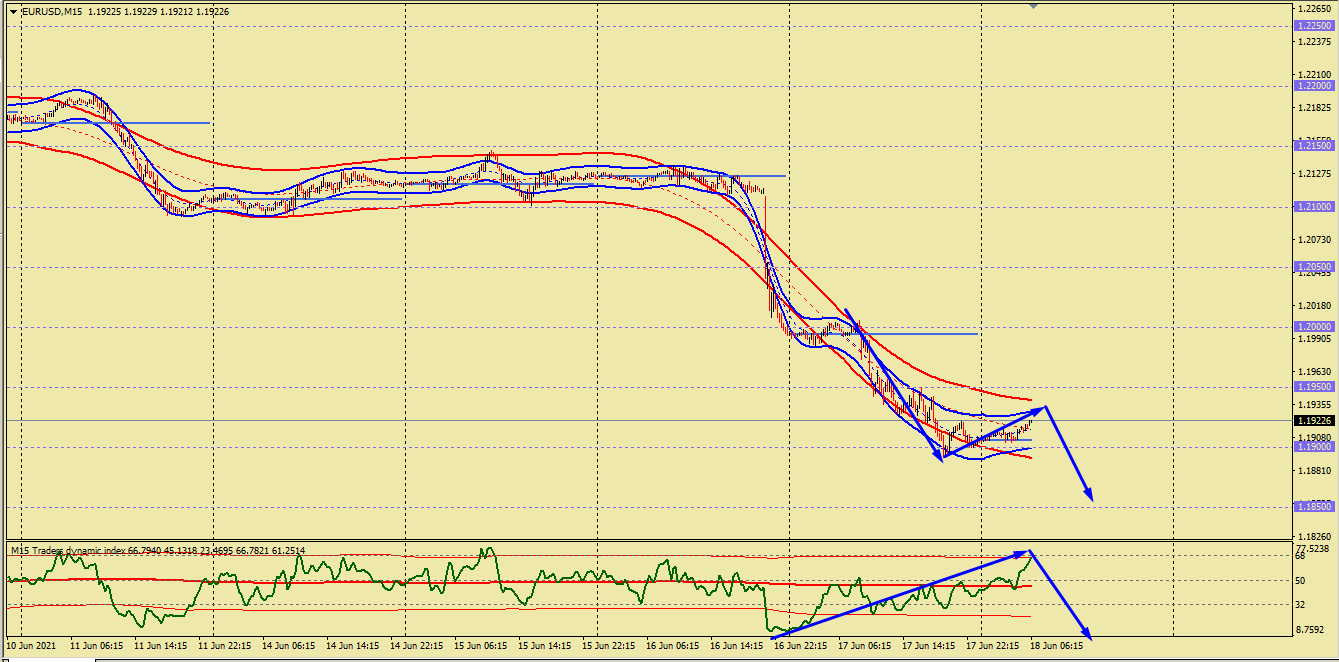
Task: Click the one-click trading triangle beside EURUSD,M15
Action: (13, 11)
